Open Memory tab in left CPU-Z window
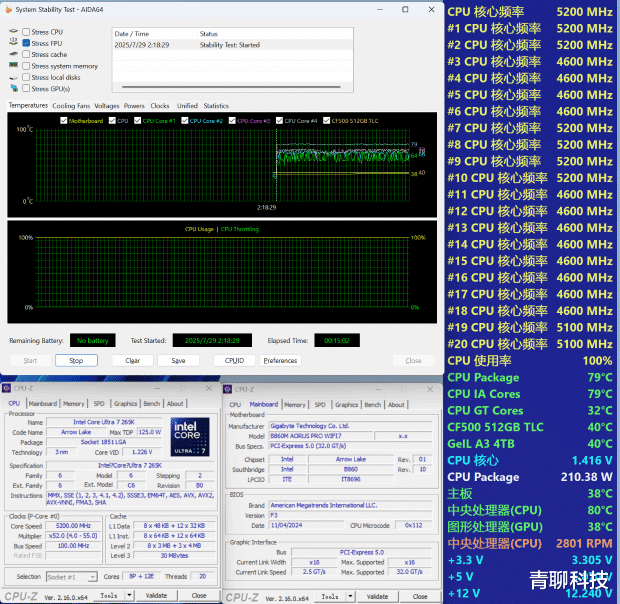Image resolution: width=620 pixels, height=604 pixels. point(74,404)
